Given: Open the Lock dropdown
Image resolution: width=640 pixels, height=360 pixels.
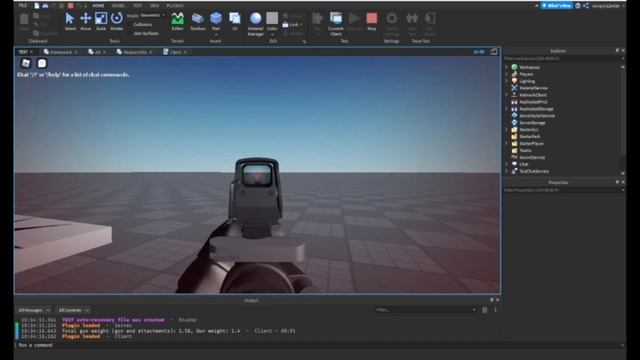Looking at the screenshot, I should click(x=293, y=25).
